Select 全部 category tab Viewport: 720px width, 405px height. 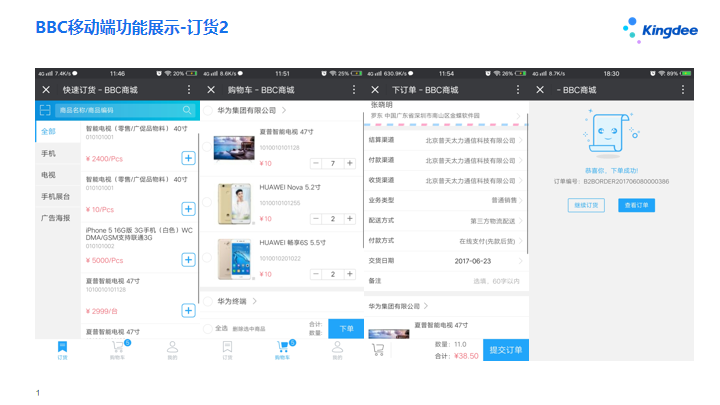pyautogui.click(x=58, y=131)
